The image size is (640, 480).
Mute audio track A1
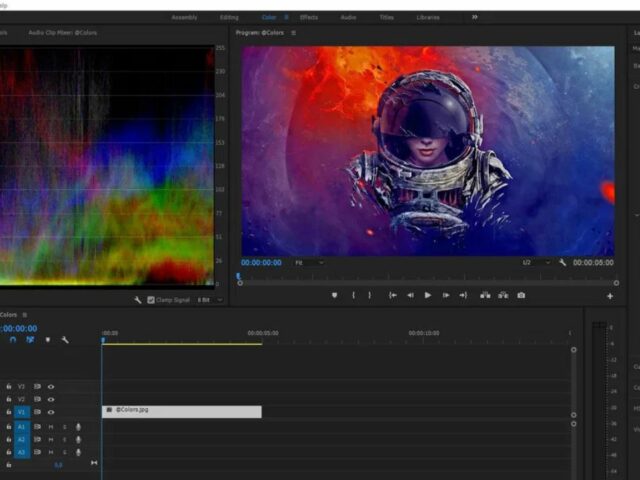point(51,427)
